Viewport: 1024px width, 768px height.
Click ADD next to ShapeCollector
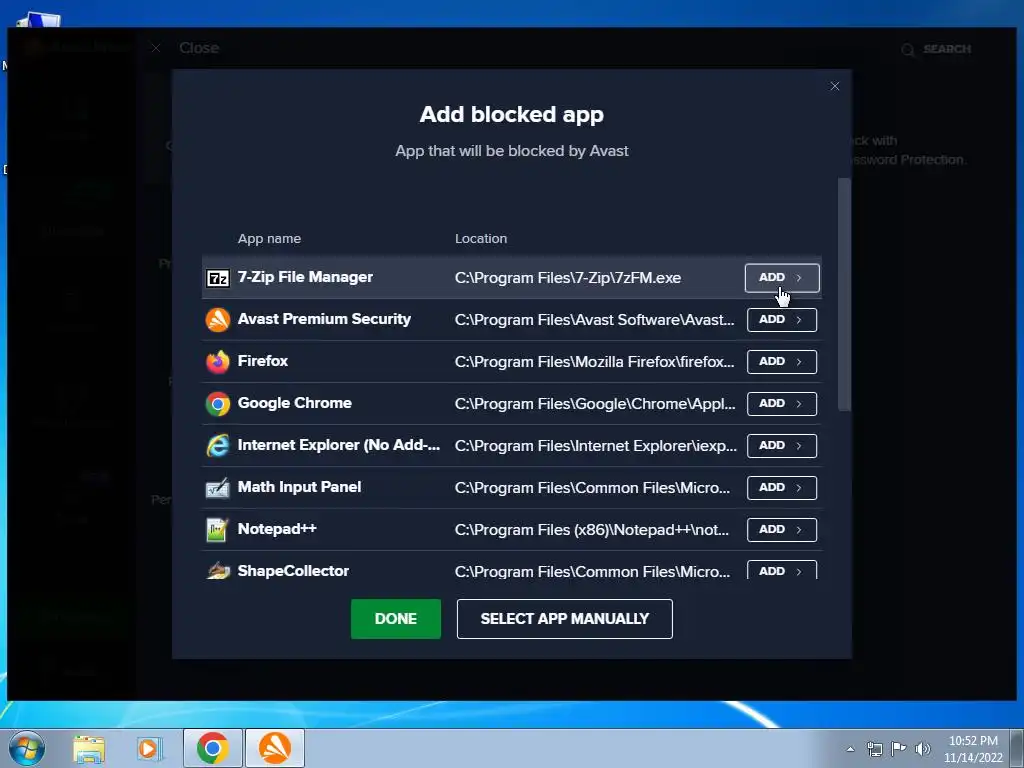point(782,570)
